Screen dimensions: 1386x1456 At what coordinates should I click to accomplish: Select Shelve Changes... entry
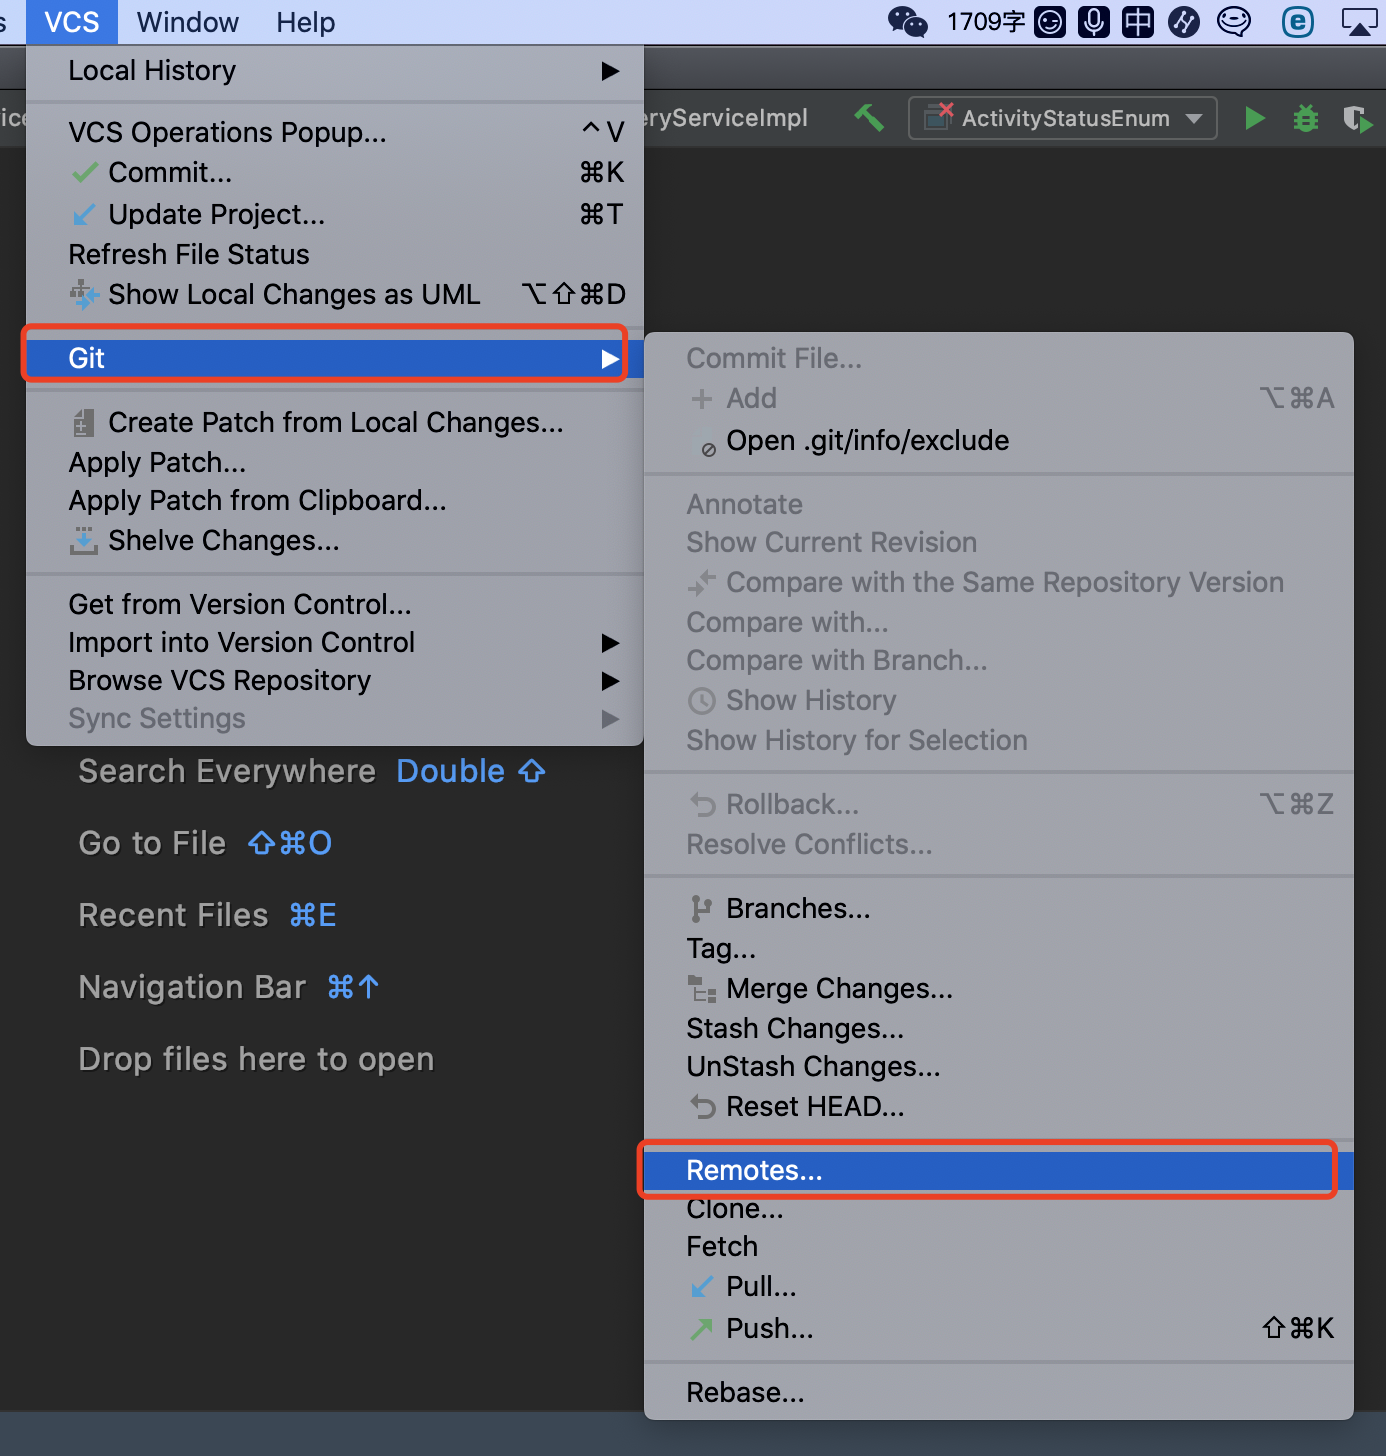pos(335,540)
